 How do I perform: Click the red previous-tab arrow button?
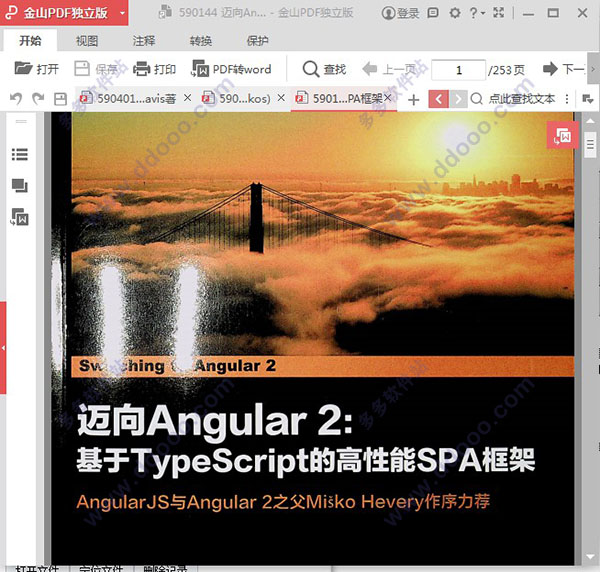[x=439, y=99]
